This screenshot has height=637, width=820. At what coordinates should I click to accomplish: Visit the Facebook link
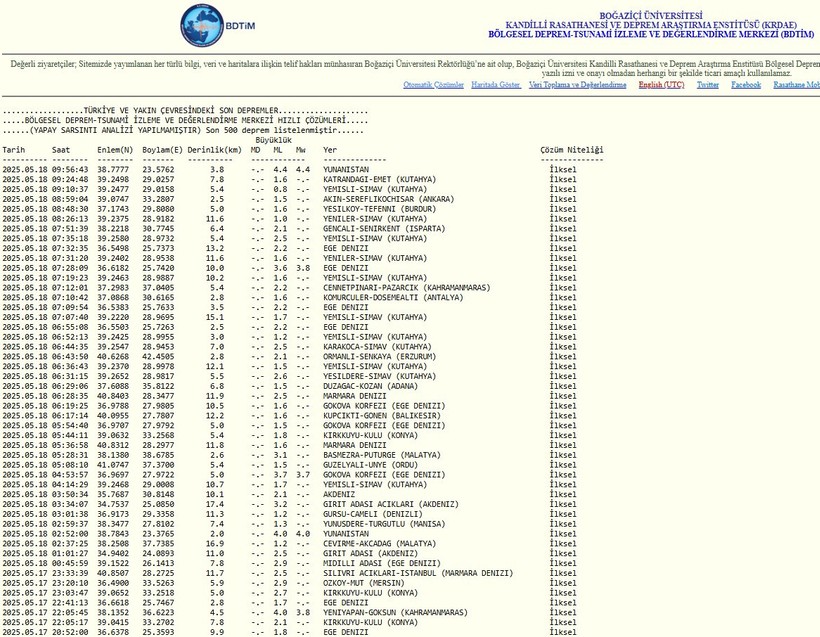[746, 85]
